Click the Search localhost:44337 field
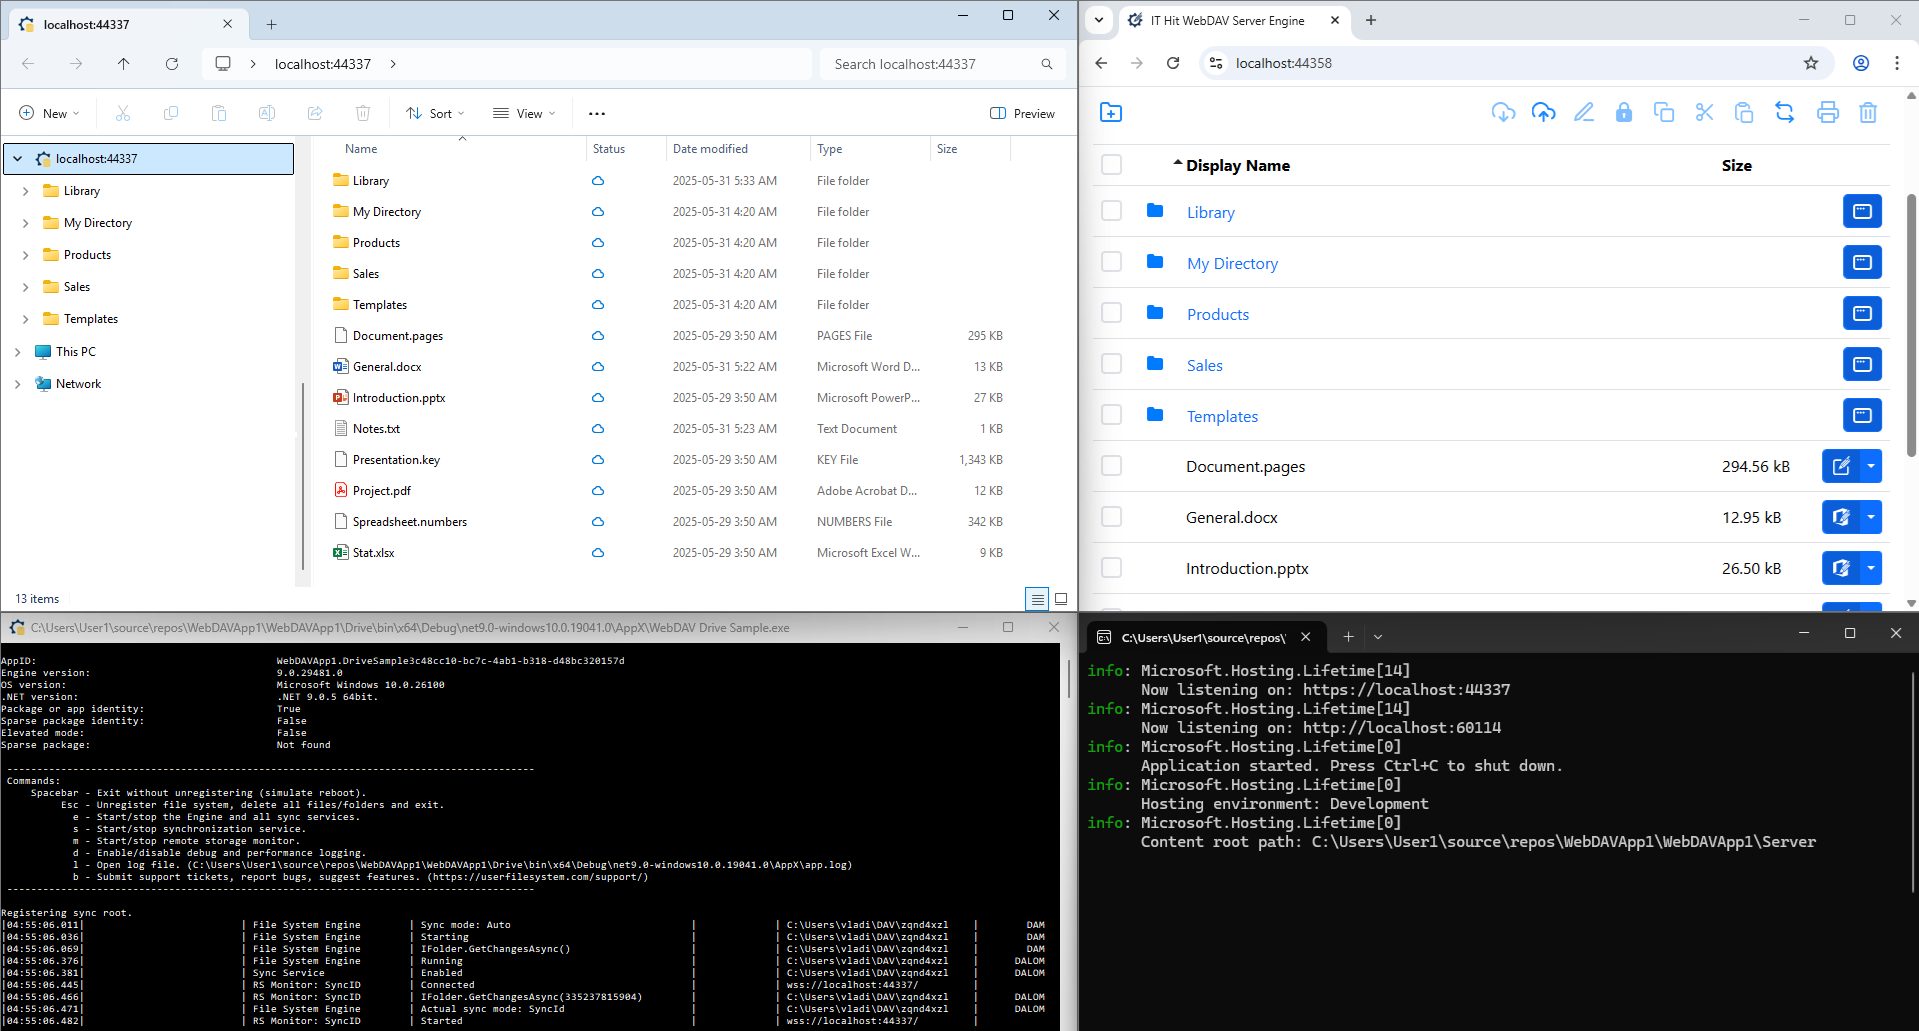The height and width of the screenshot is (1031, 1919). (942, 64)
